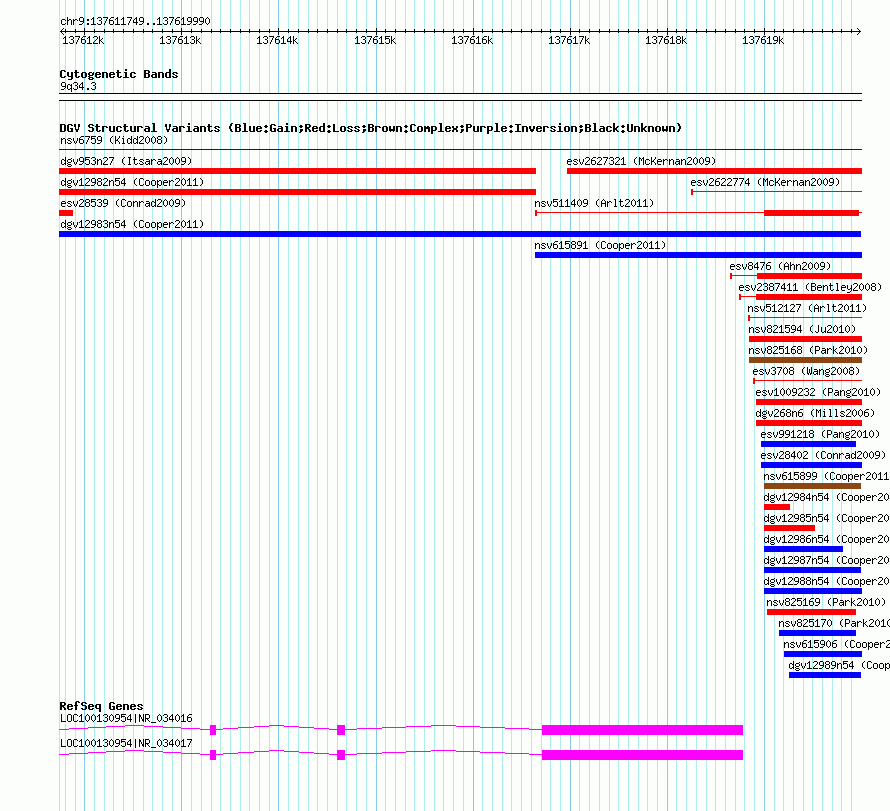
Task: Click the Cytogenetic Bands track title
Action: (119, 74)
